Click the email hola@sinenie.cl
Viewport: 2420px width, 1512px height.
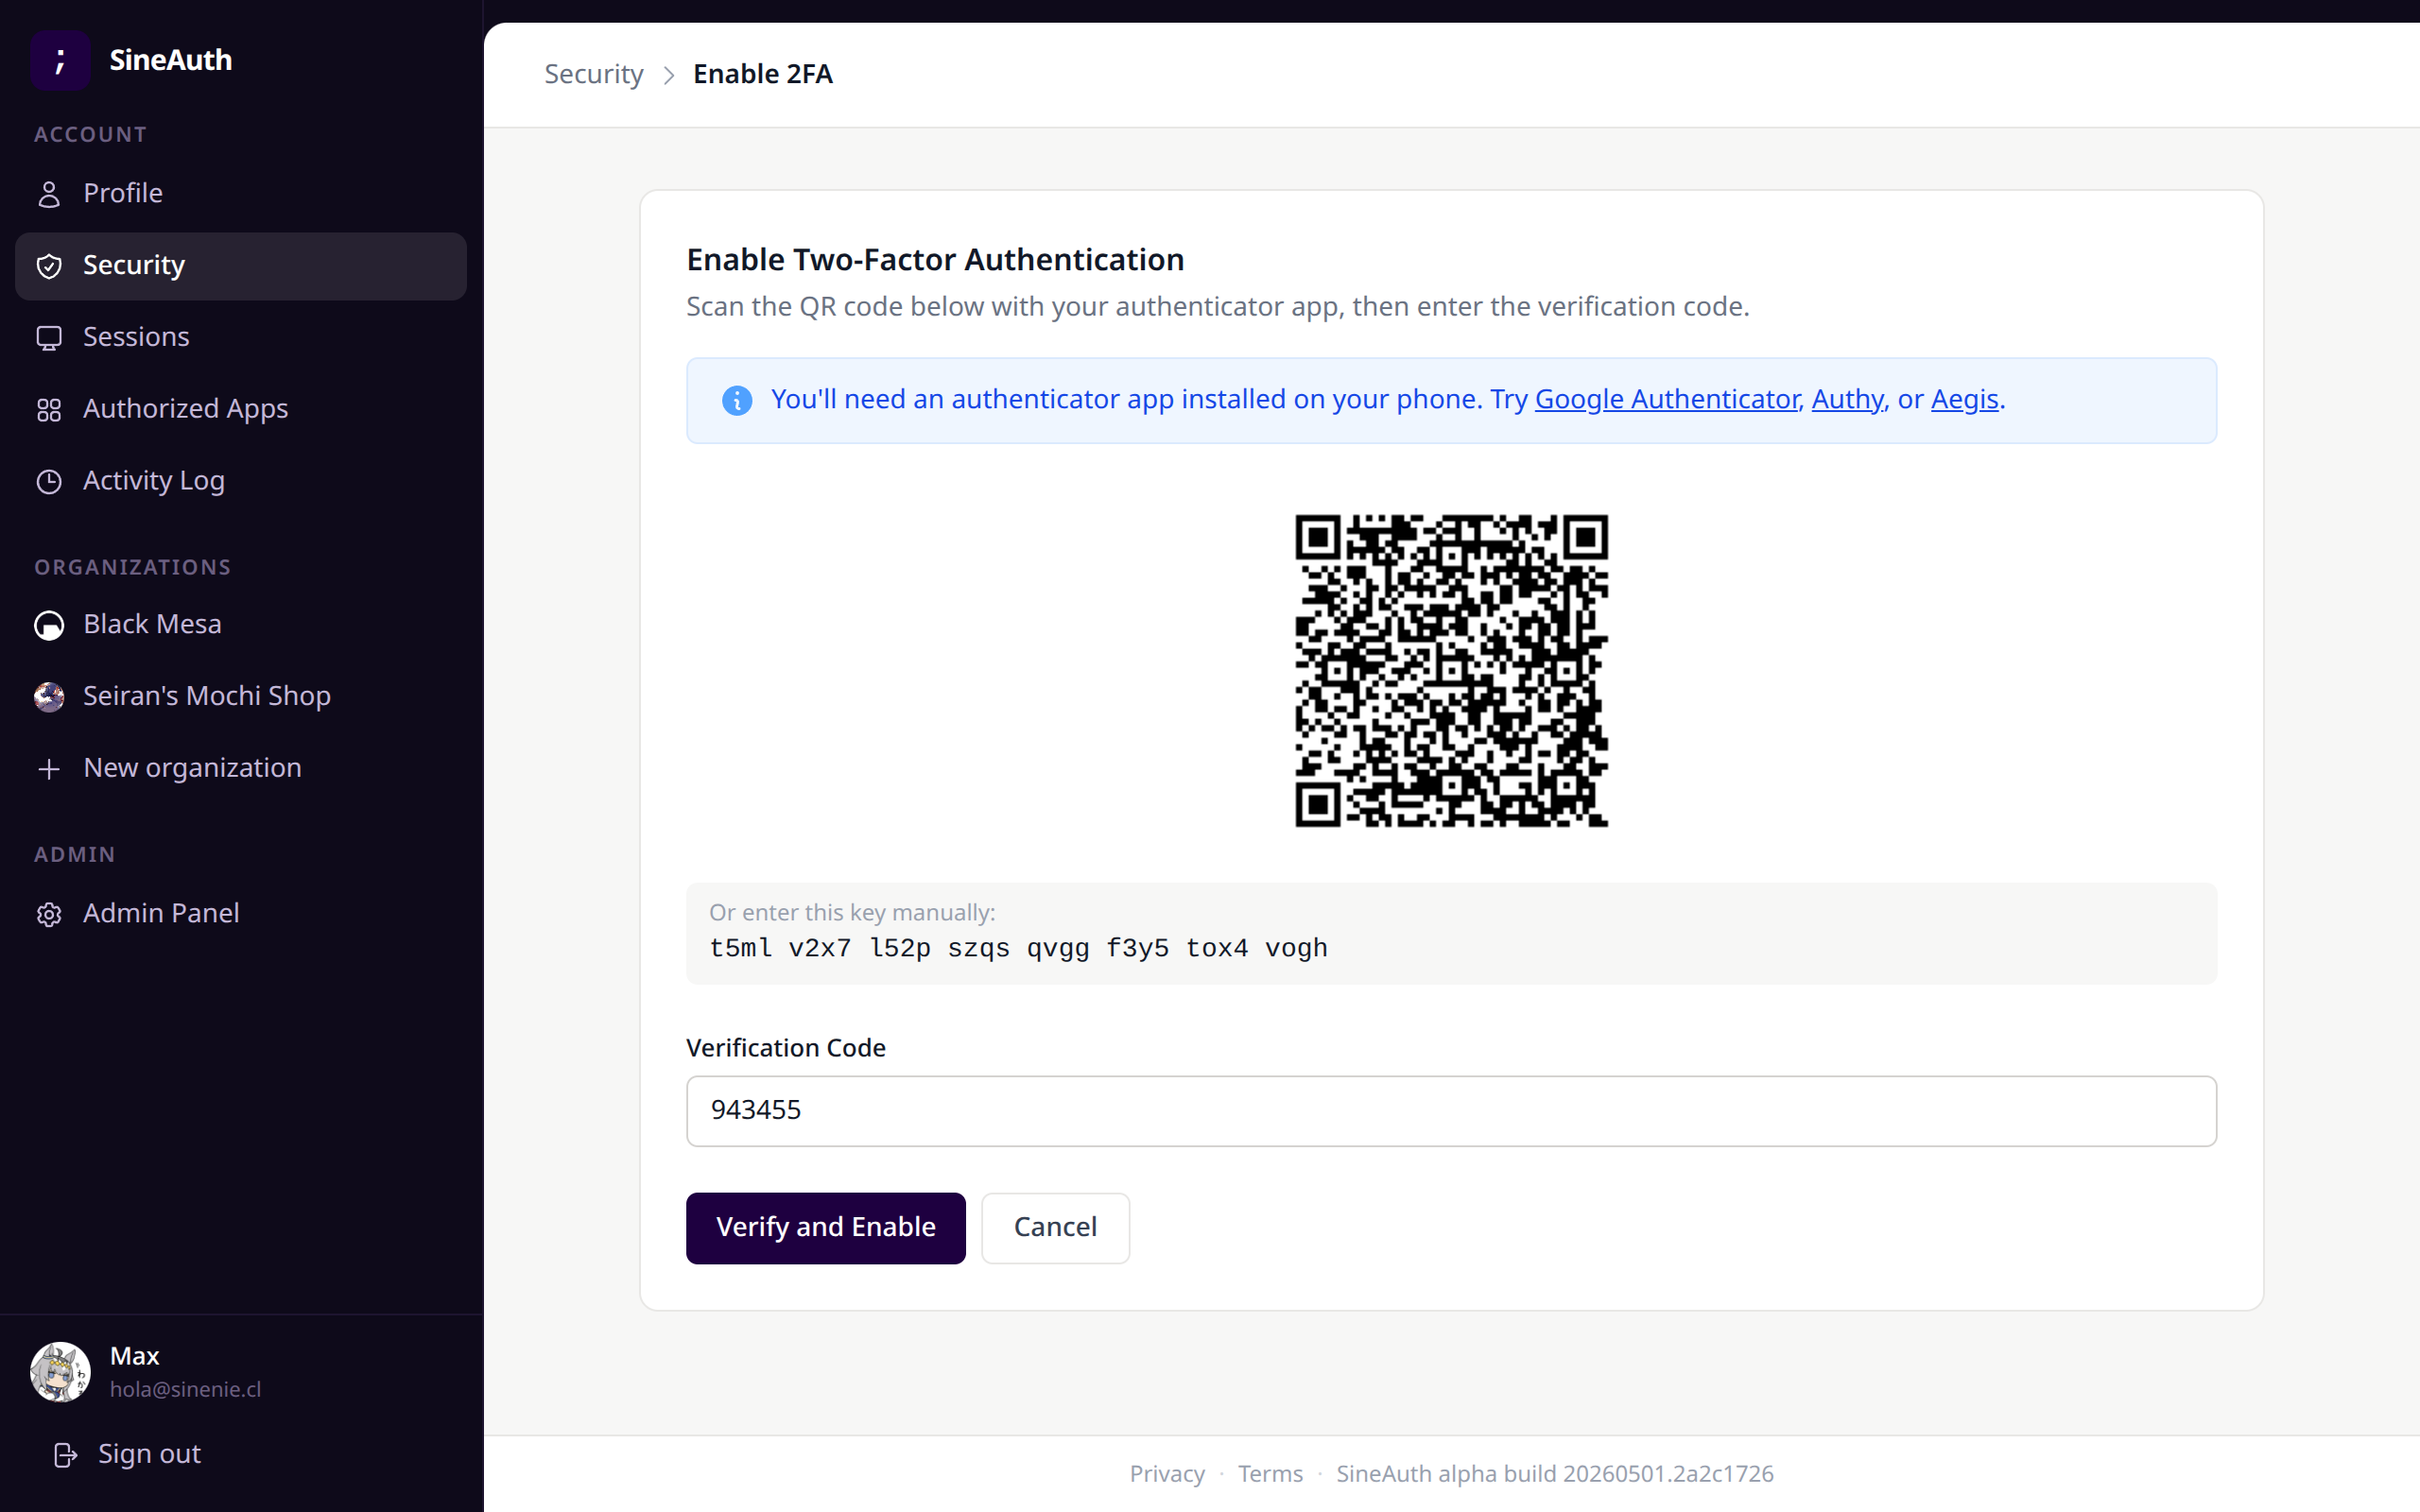(185, 1390)
